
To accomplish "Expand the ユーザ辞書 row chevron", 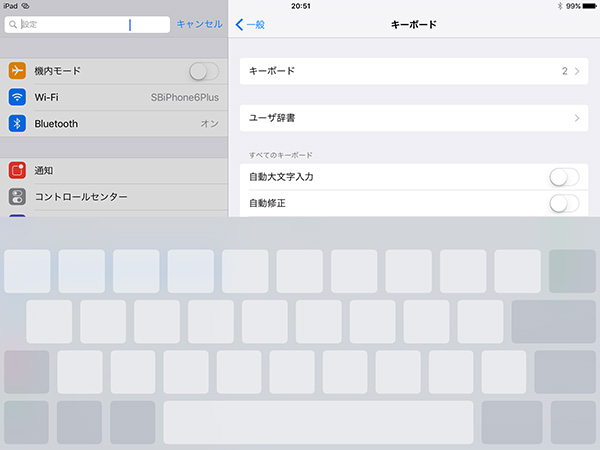I will point(577,118).
